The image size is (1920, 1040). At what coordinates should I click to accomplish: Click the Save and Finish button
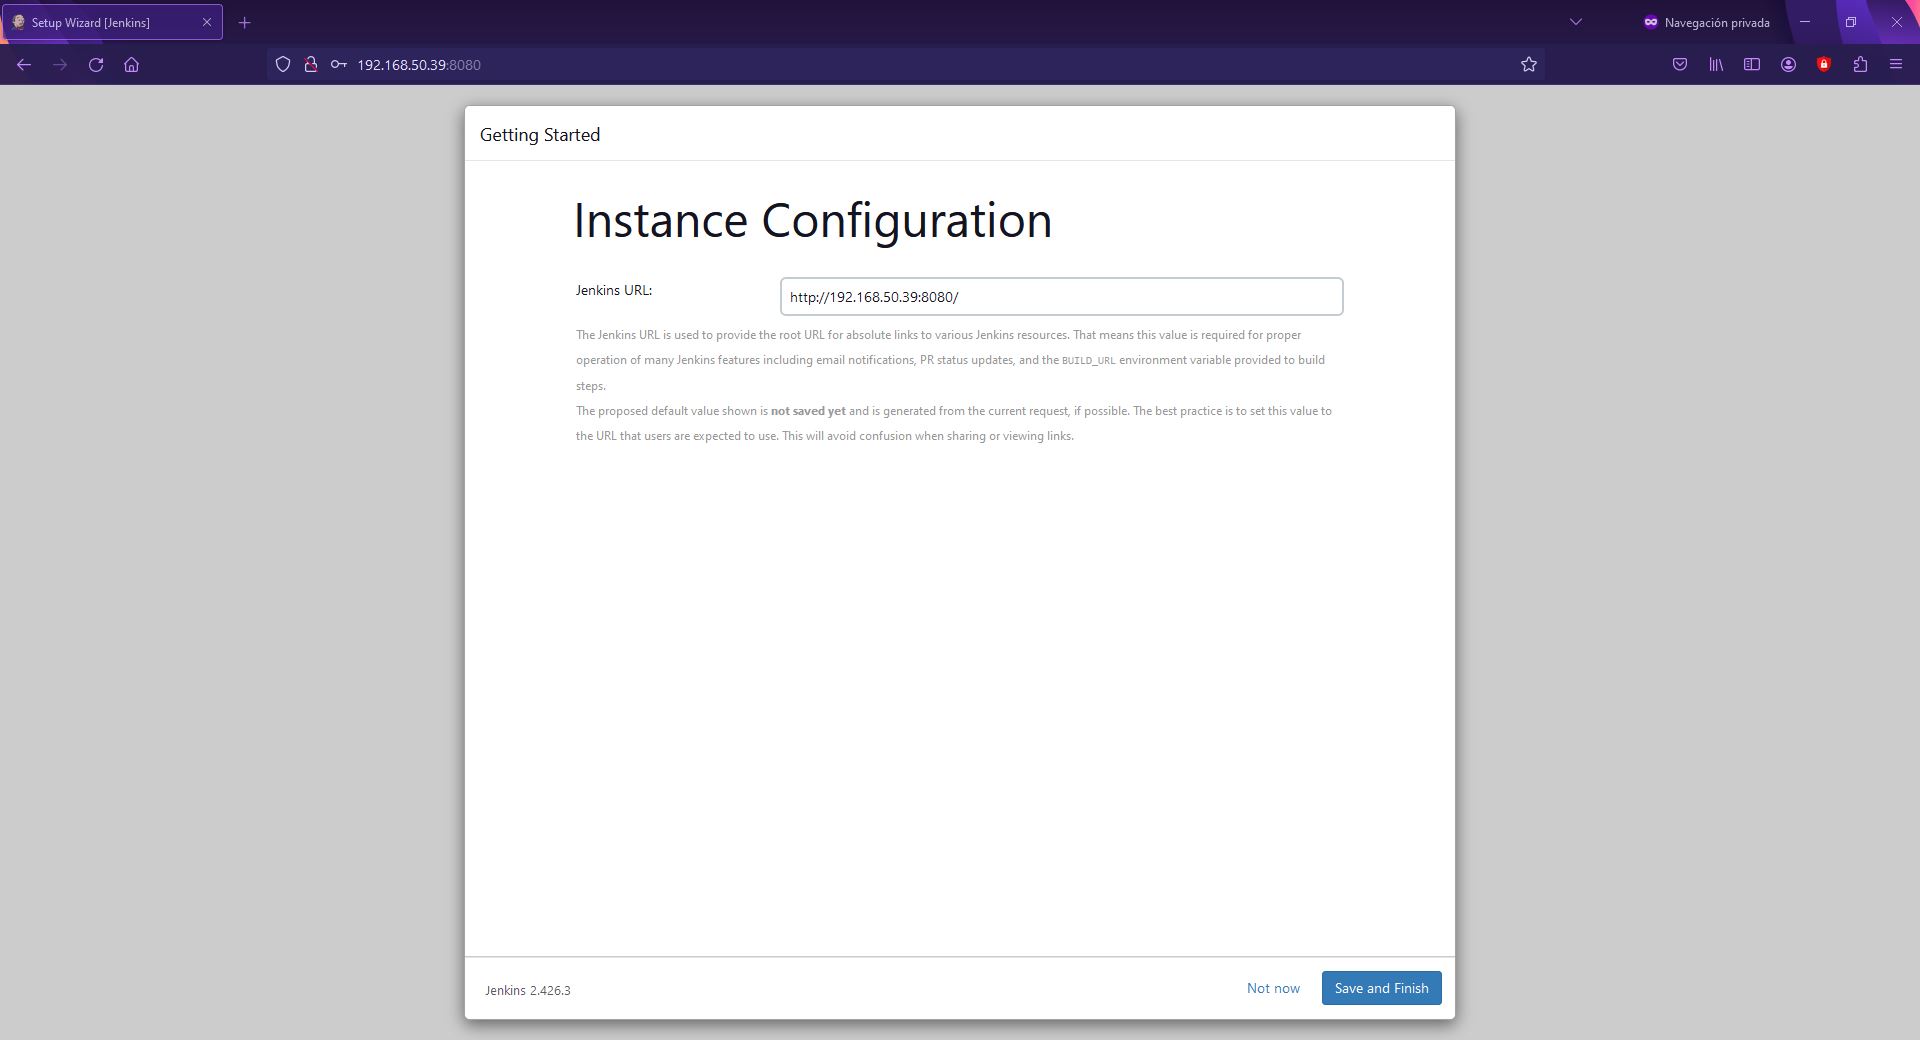pos(1381,988)
